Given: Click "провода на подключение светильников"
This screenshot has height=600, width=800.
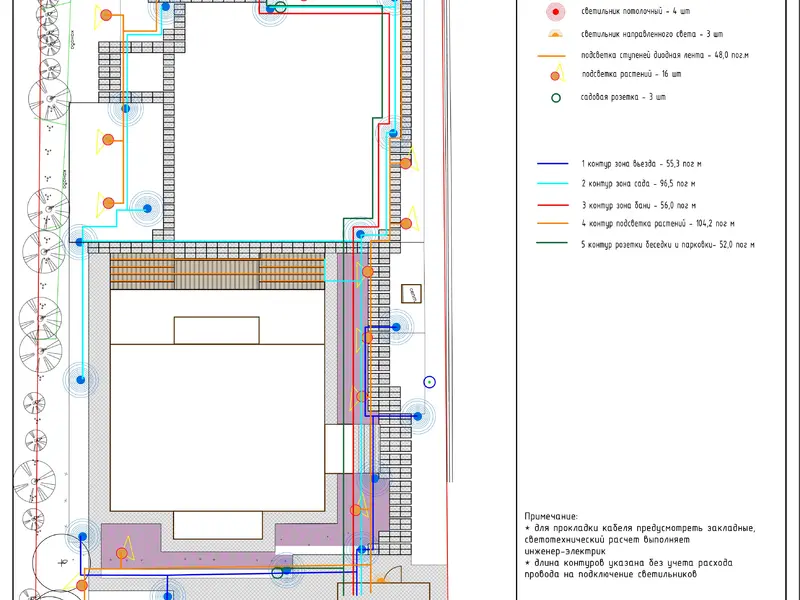Looking at the screenshot, I should 611,574.
